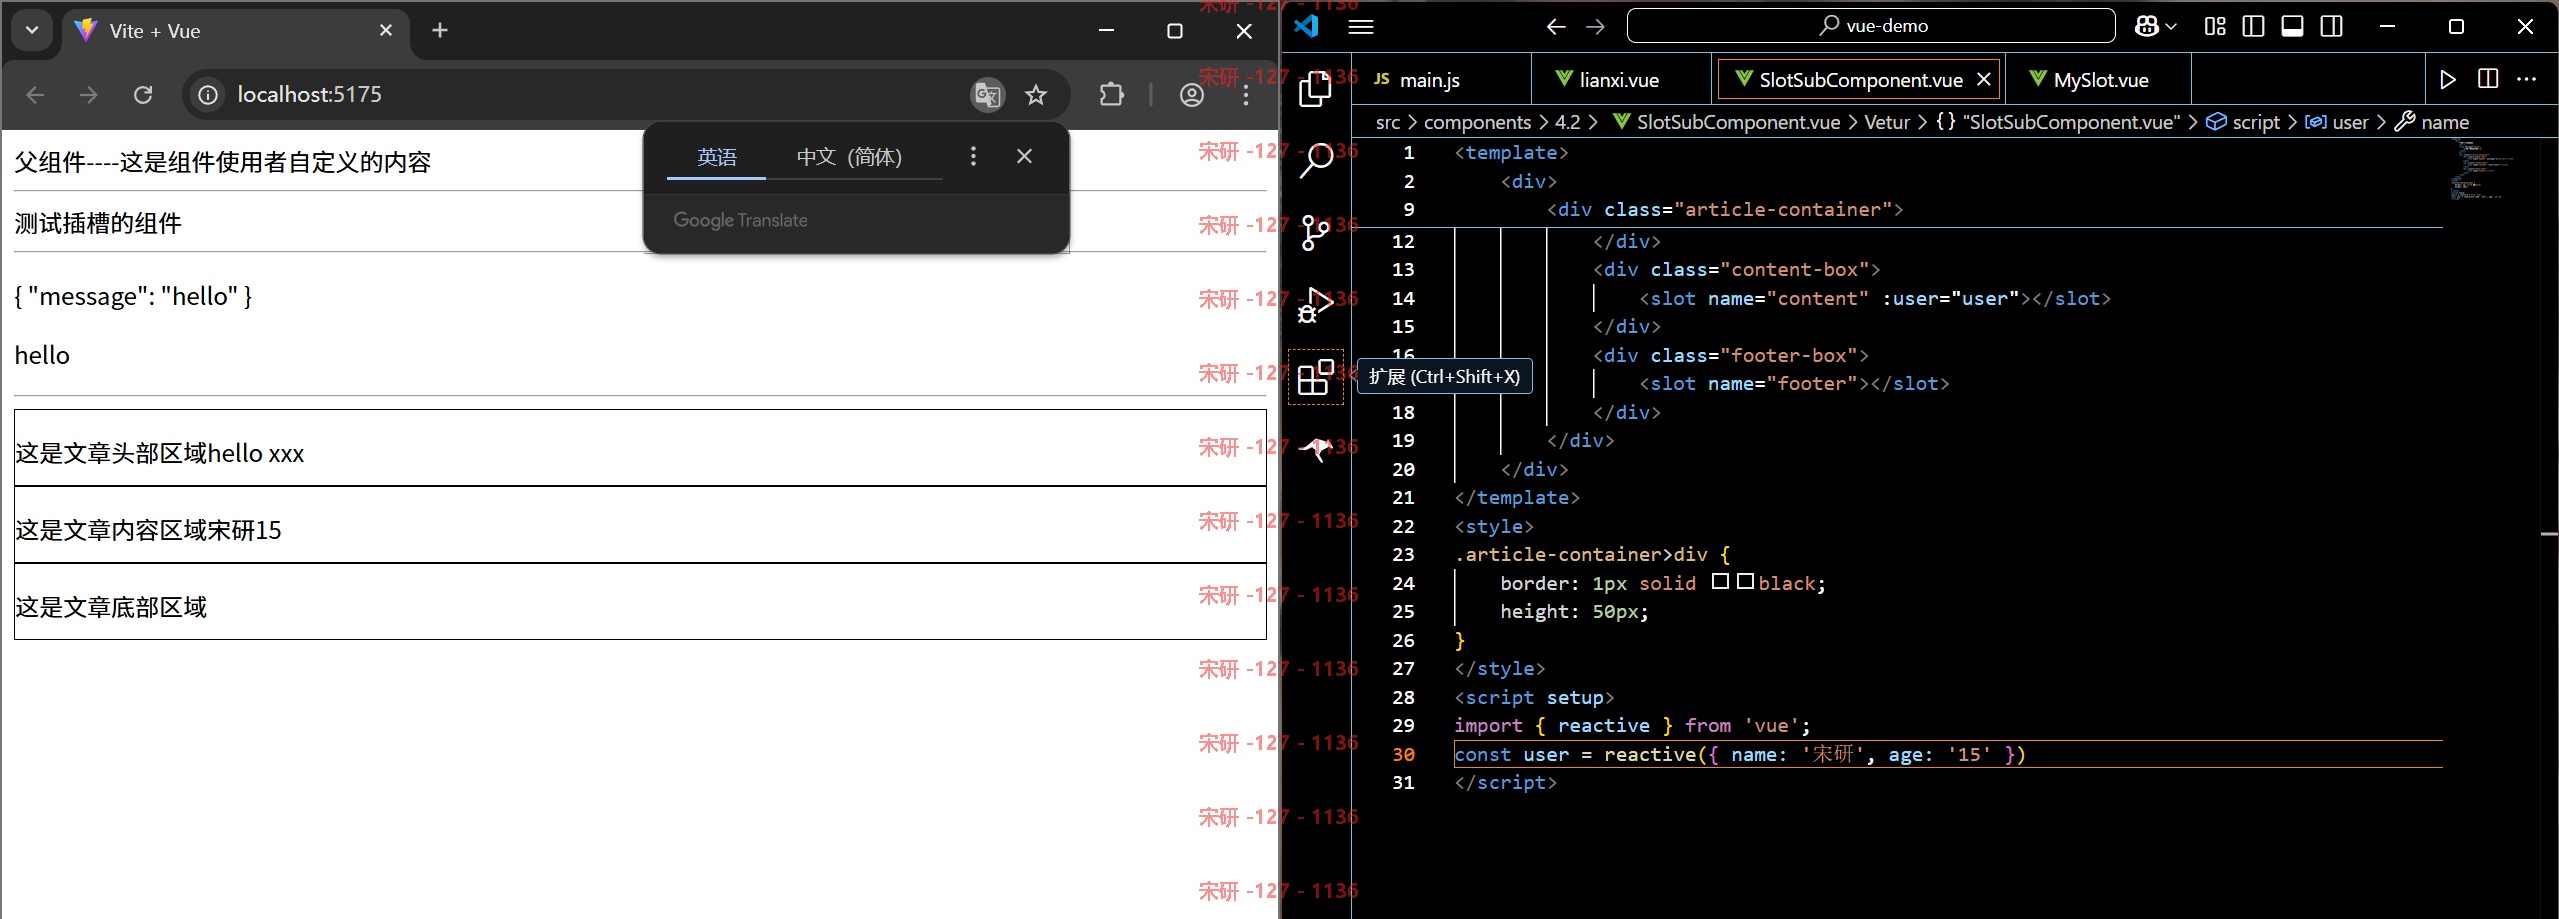Viewport: 2559px width, 919px height.
Task: Reload the localhost page
Action: 143,95
